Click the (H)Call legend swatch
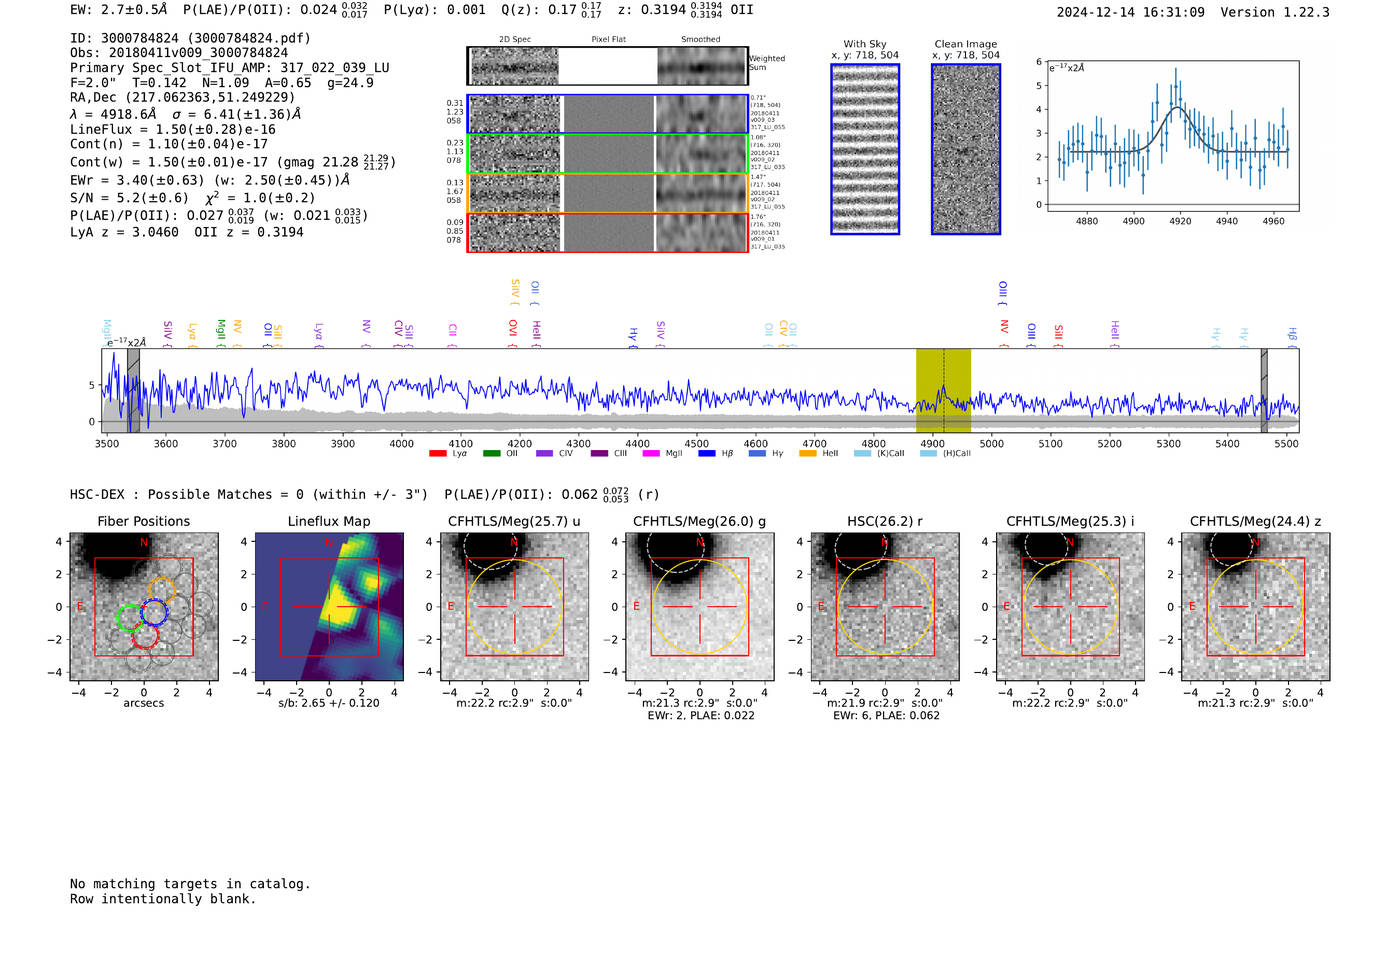The width and height of the screenshot is (1400, 953). point(928,454)
